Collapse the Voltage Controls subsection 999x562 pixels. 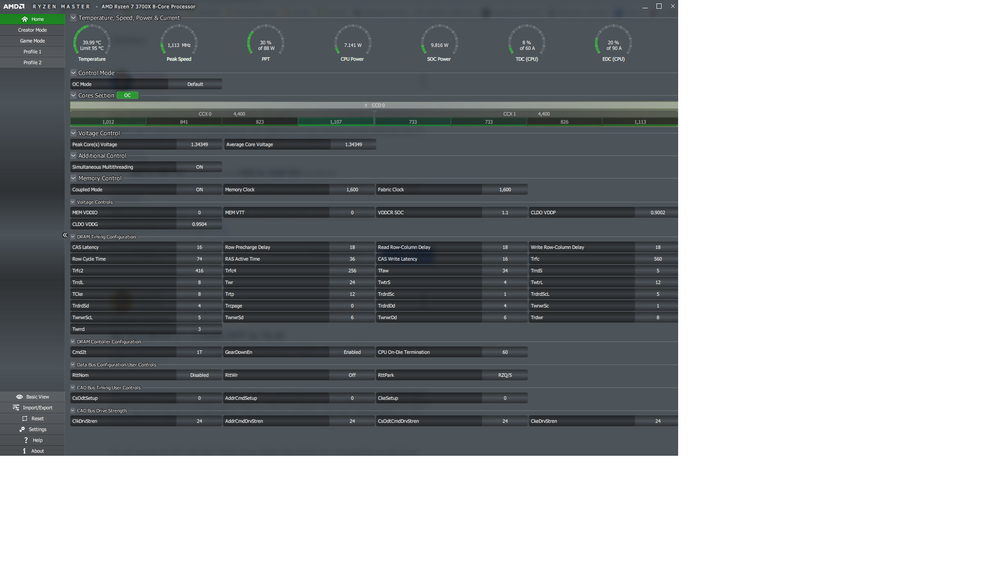tap(73, 202)
